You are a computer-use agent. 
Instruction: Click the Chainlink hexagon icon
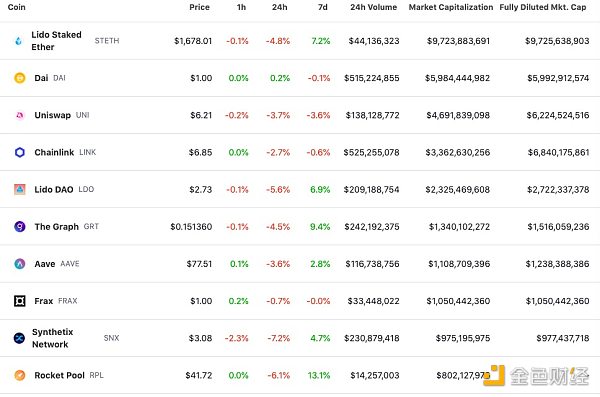(20, 152)
